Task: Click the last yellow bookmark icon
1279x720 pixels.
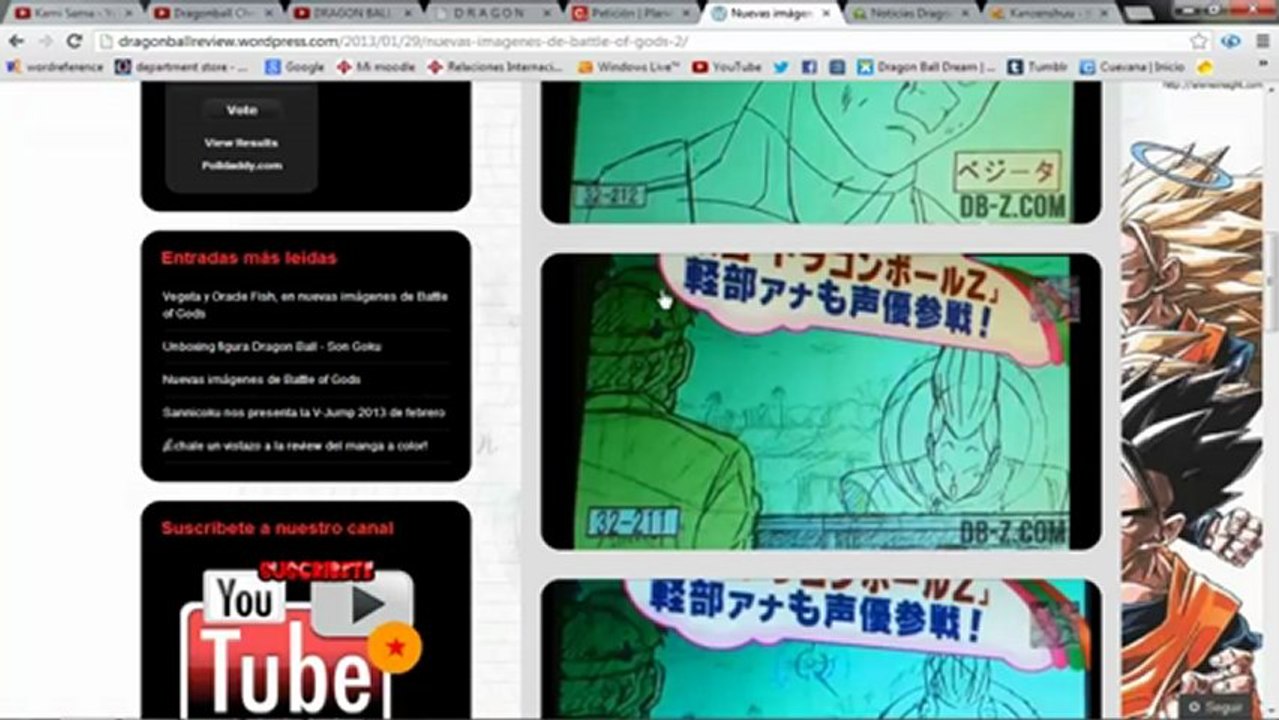Action: pos(1204,67)
